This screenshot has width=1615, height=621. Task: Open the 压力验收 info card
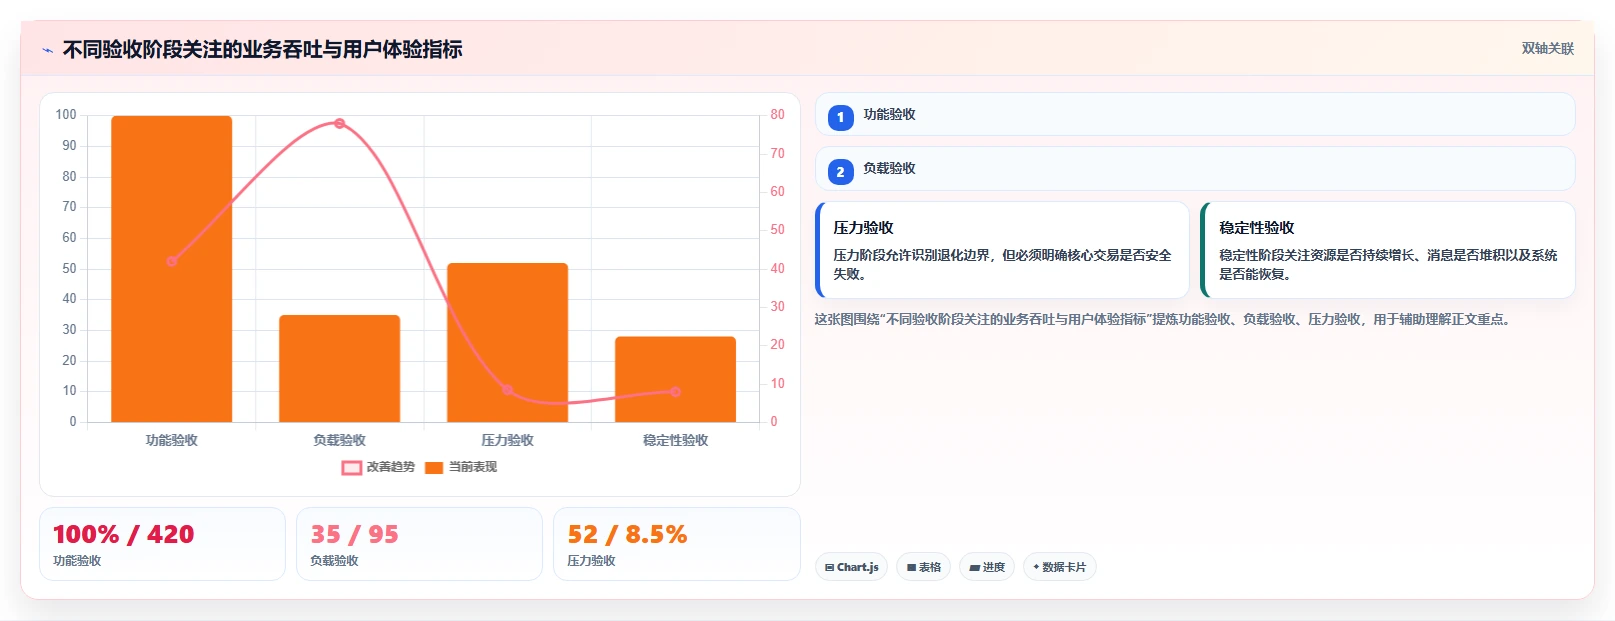click(1002, 250)
